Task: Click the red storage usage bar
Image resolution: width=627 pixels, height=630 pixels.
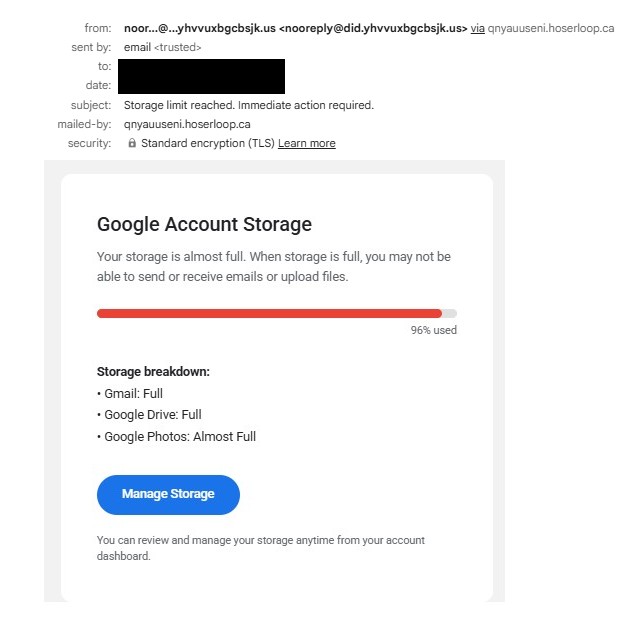Action: pyautogui.click(x=268, y=313)
